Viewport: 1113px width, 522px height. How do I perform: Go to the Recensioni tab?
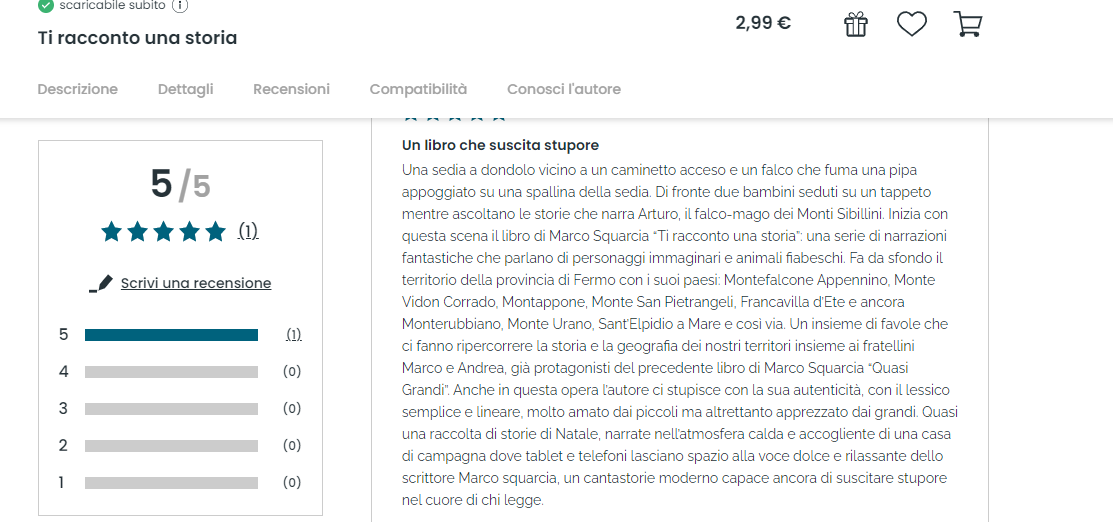(x=291, y=89)
